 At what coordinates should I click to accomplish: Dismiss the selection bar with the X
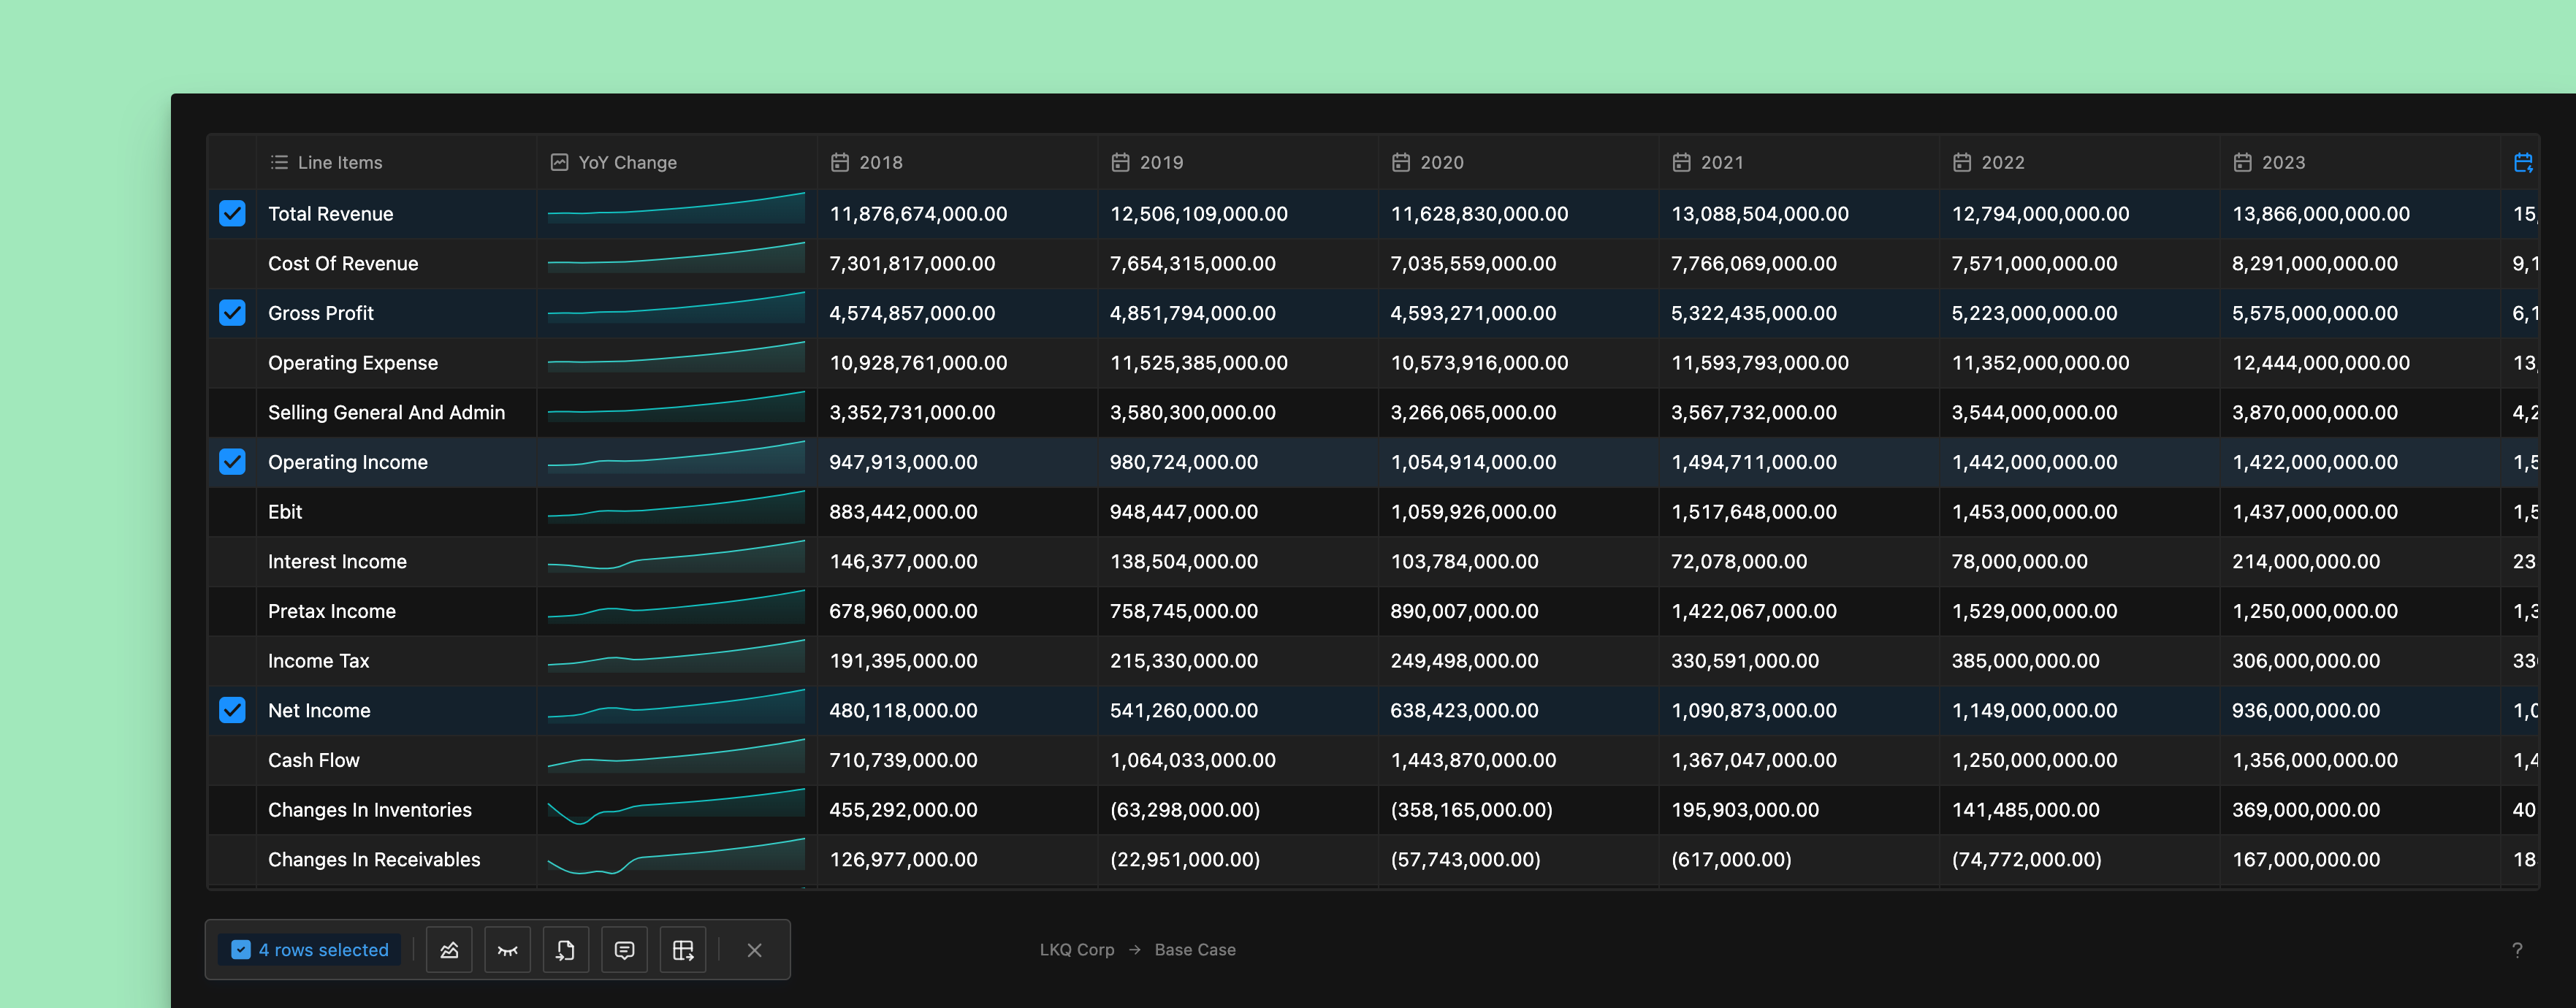pos(754,949)
